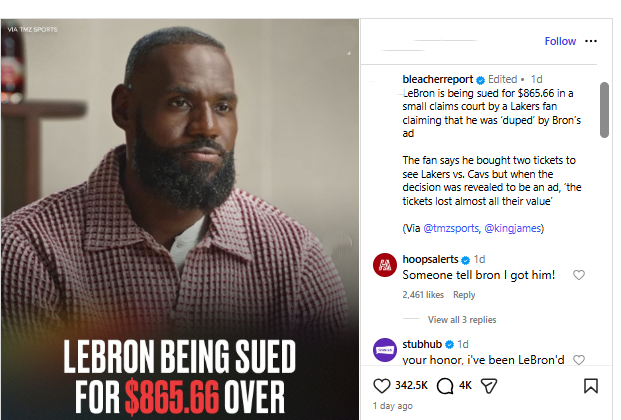View the 2,461 likes on the comment

(x=422, y=295)
